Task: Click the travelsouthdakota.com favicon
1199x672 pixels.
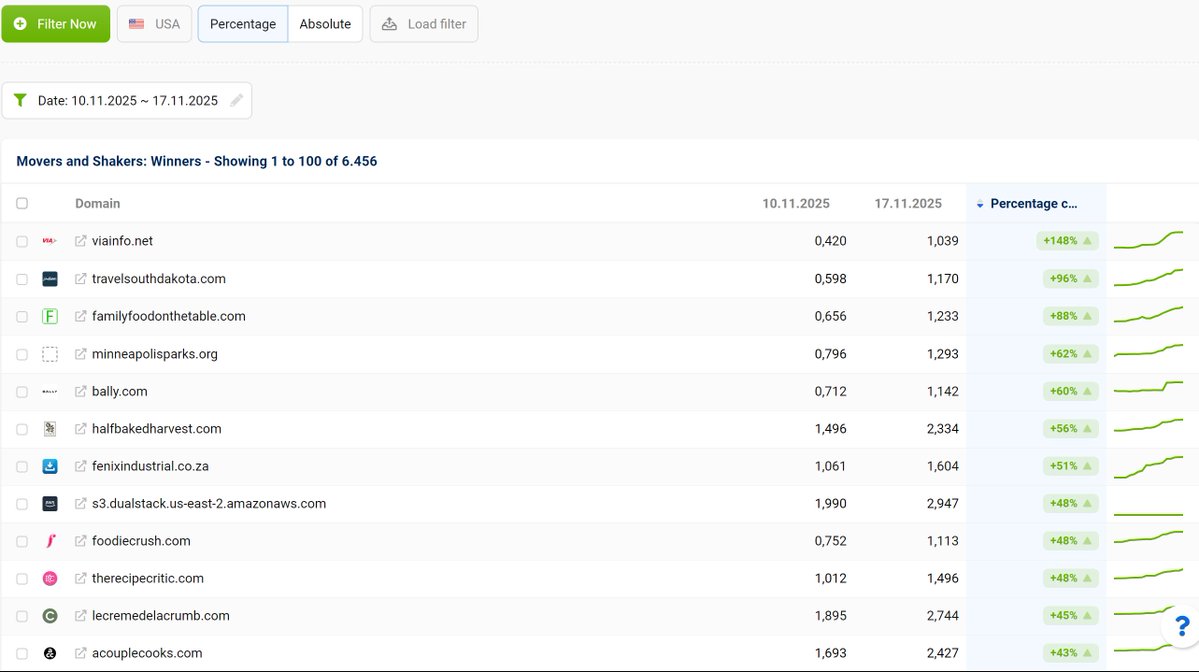Action: click(50, 279)
